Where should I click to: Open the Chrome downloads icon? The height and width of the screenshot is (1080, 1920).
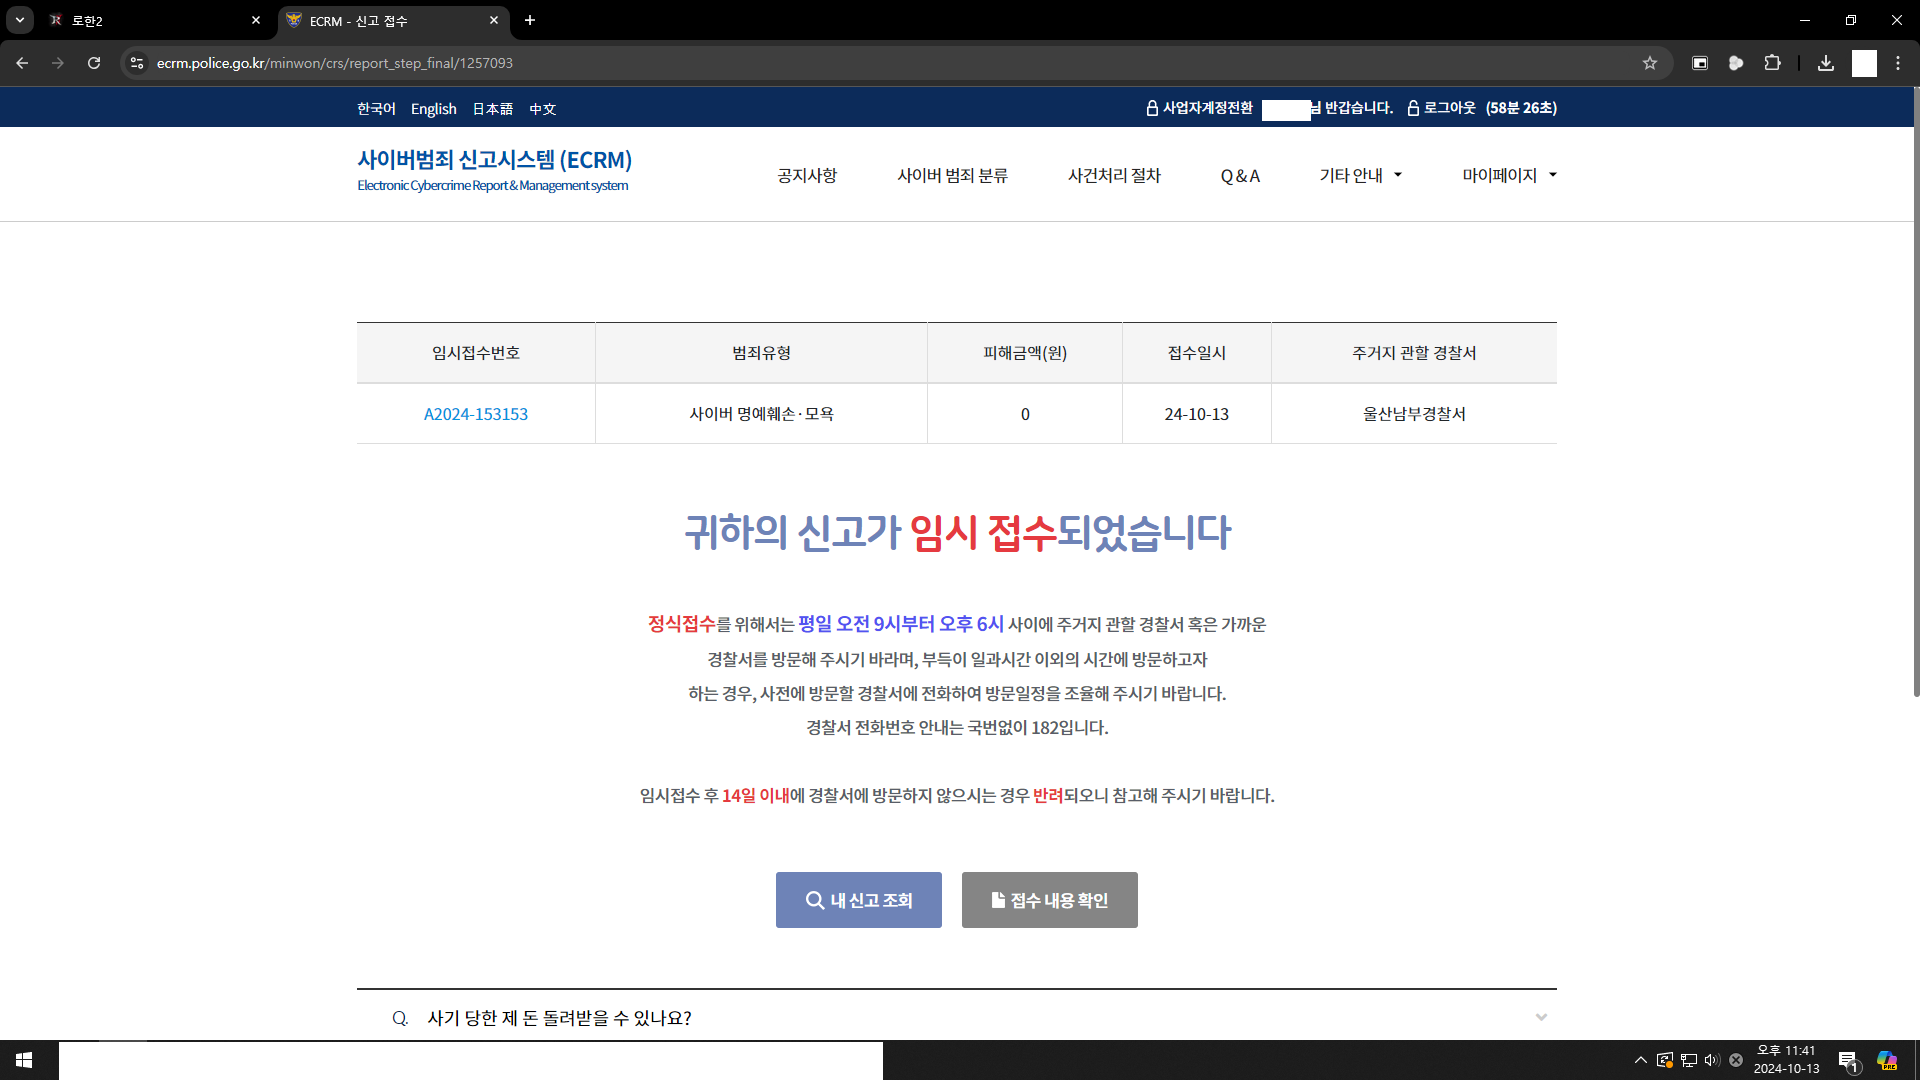[x=1826, y=63]
